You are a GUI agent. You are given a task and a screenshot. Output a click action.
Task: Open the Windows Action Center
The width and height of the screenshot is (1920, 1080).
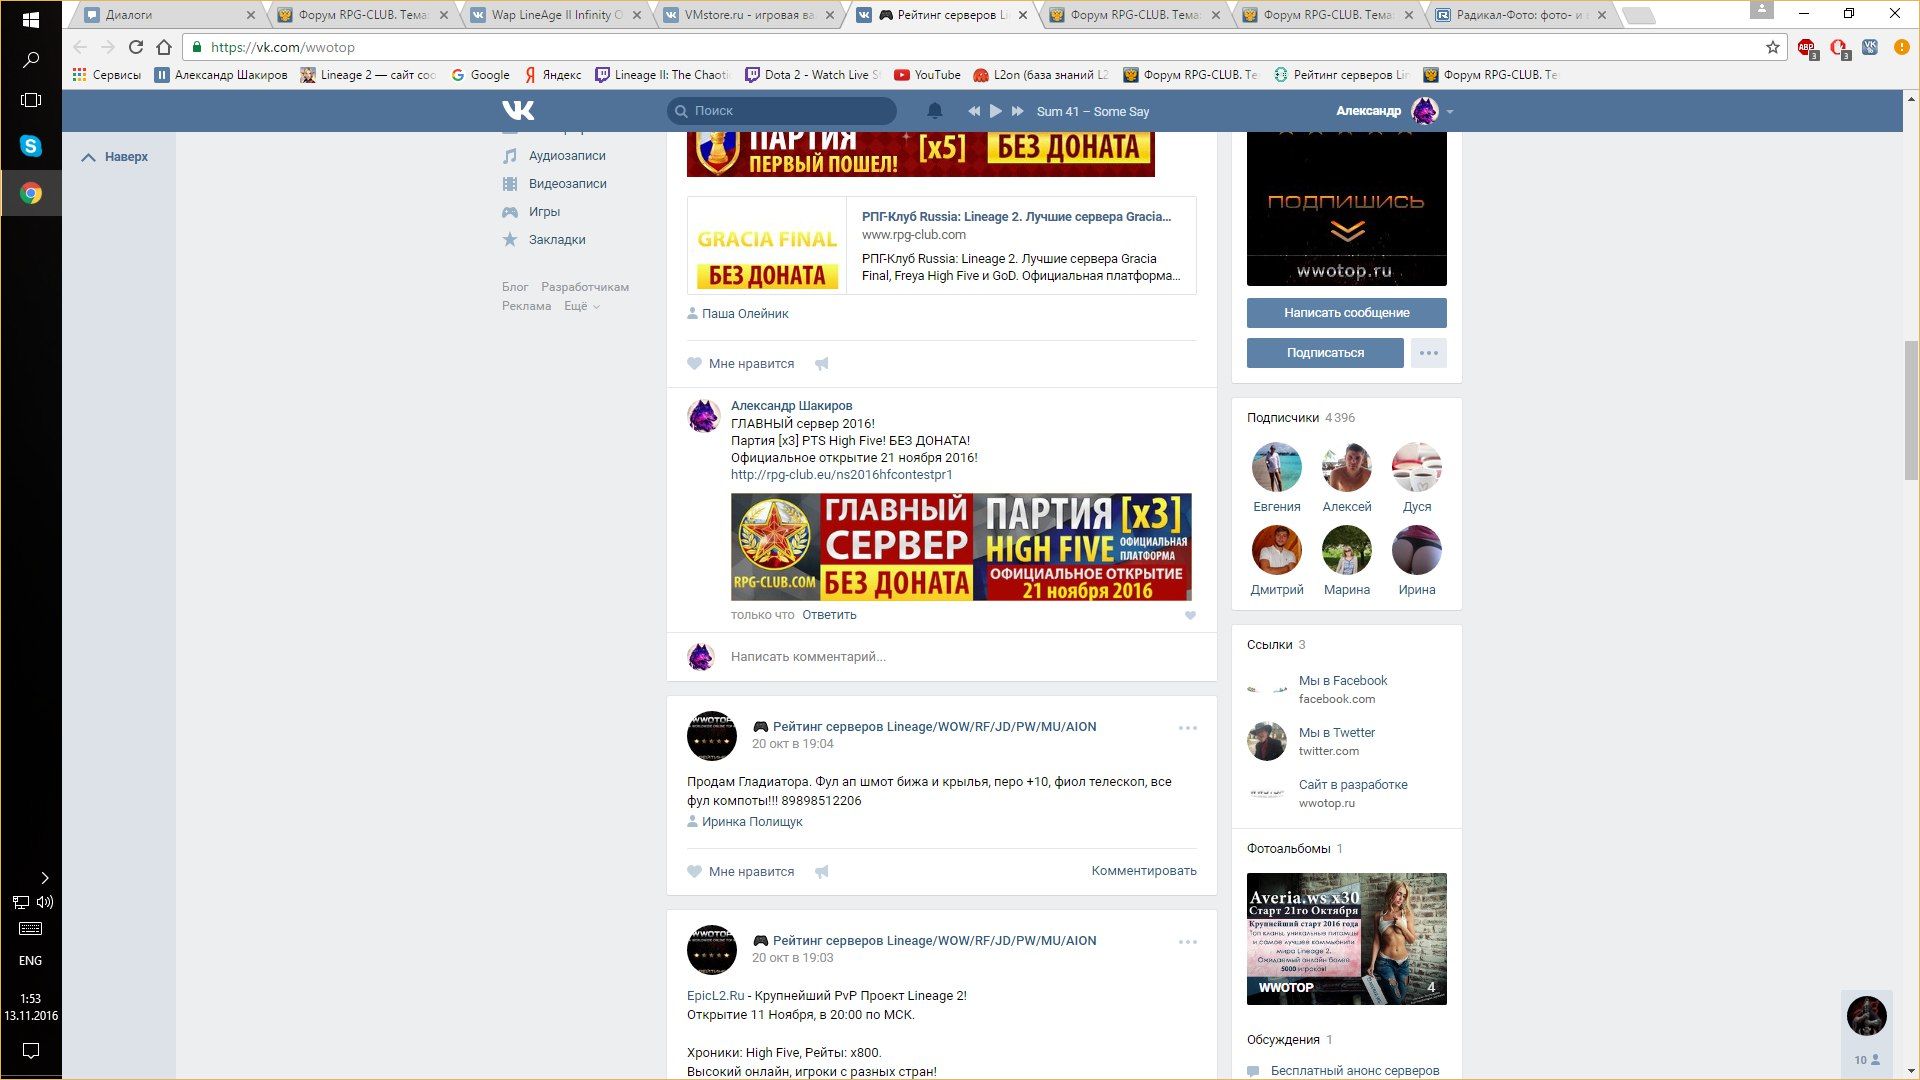click(31, 1050)
